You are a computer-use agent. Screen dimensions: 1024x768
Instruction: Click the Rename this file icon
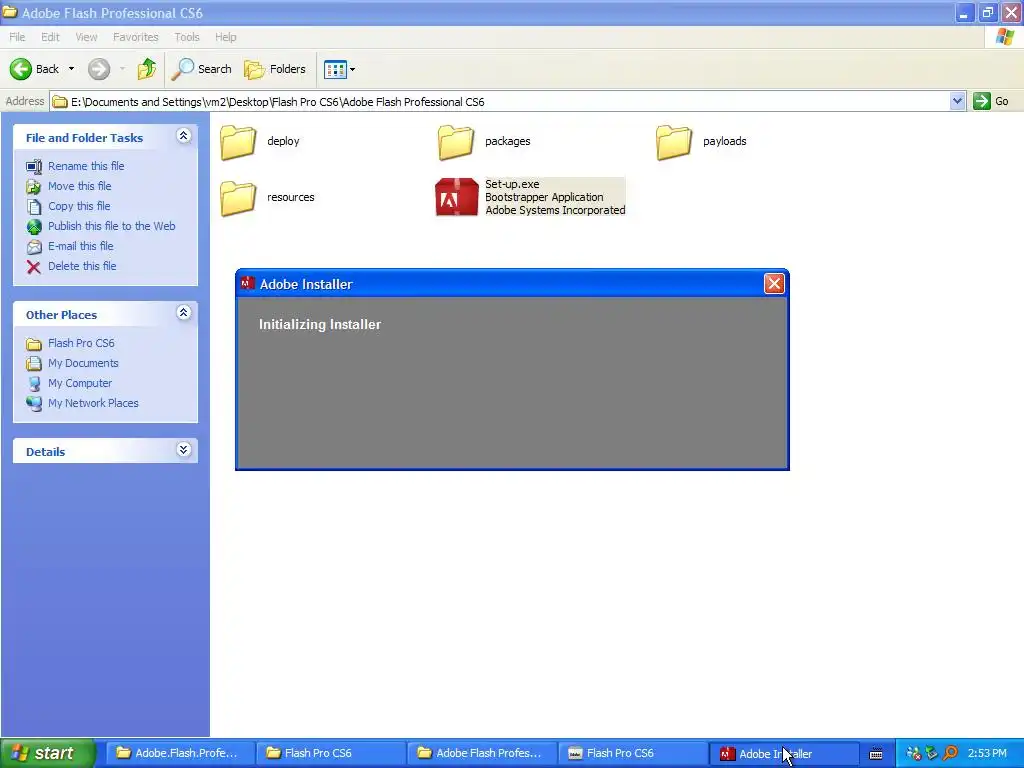(34, 167)
